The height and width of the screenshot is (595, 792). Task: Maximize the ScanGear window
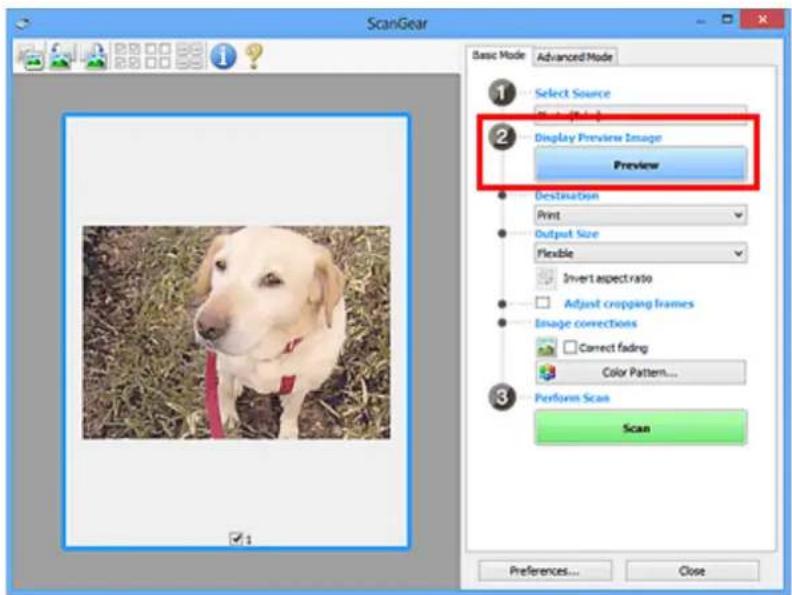[727, 20]
